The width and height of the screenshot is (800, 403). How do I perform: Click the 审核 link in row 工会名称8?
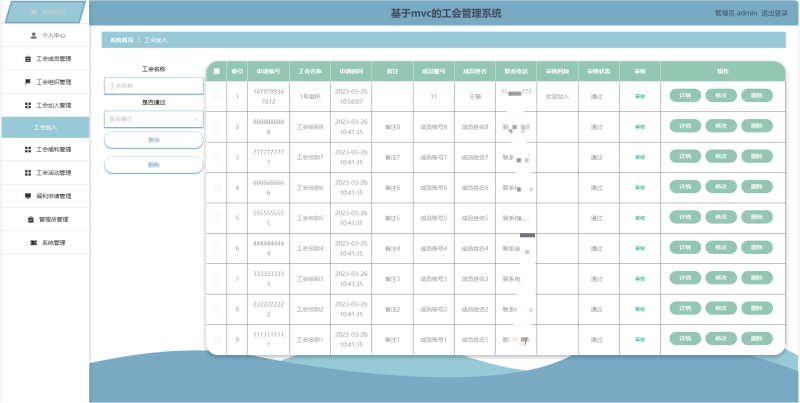coord(640,127)
